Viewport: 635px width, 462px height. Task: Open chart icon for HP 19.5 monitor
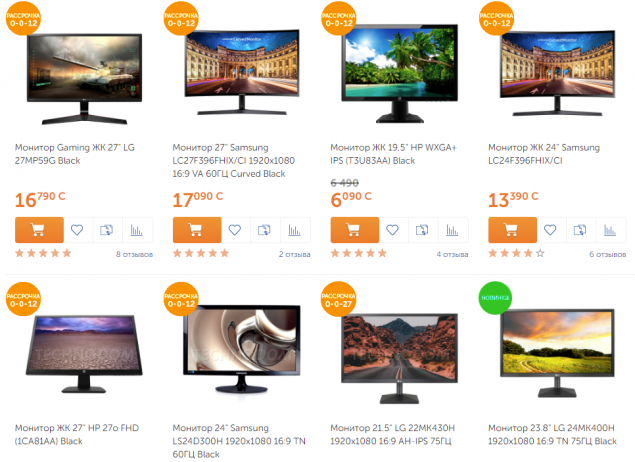[x=452, y=230]
